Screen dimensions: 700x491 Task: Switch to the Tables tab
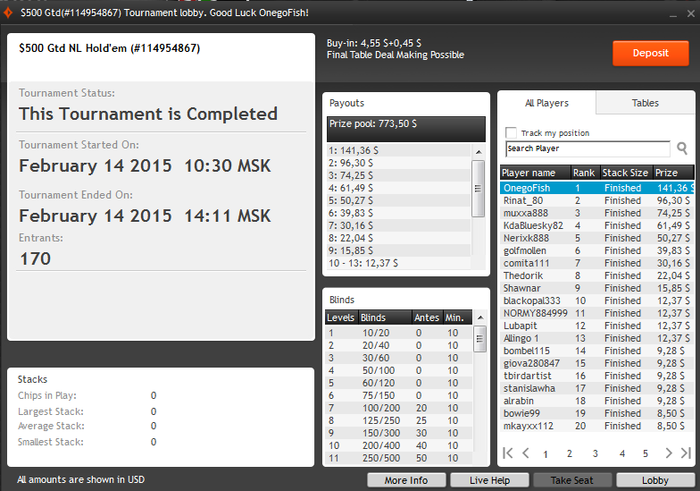point(645,103)
